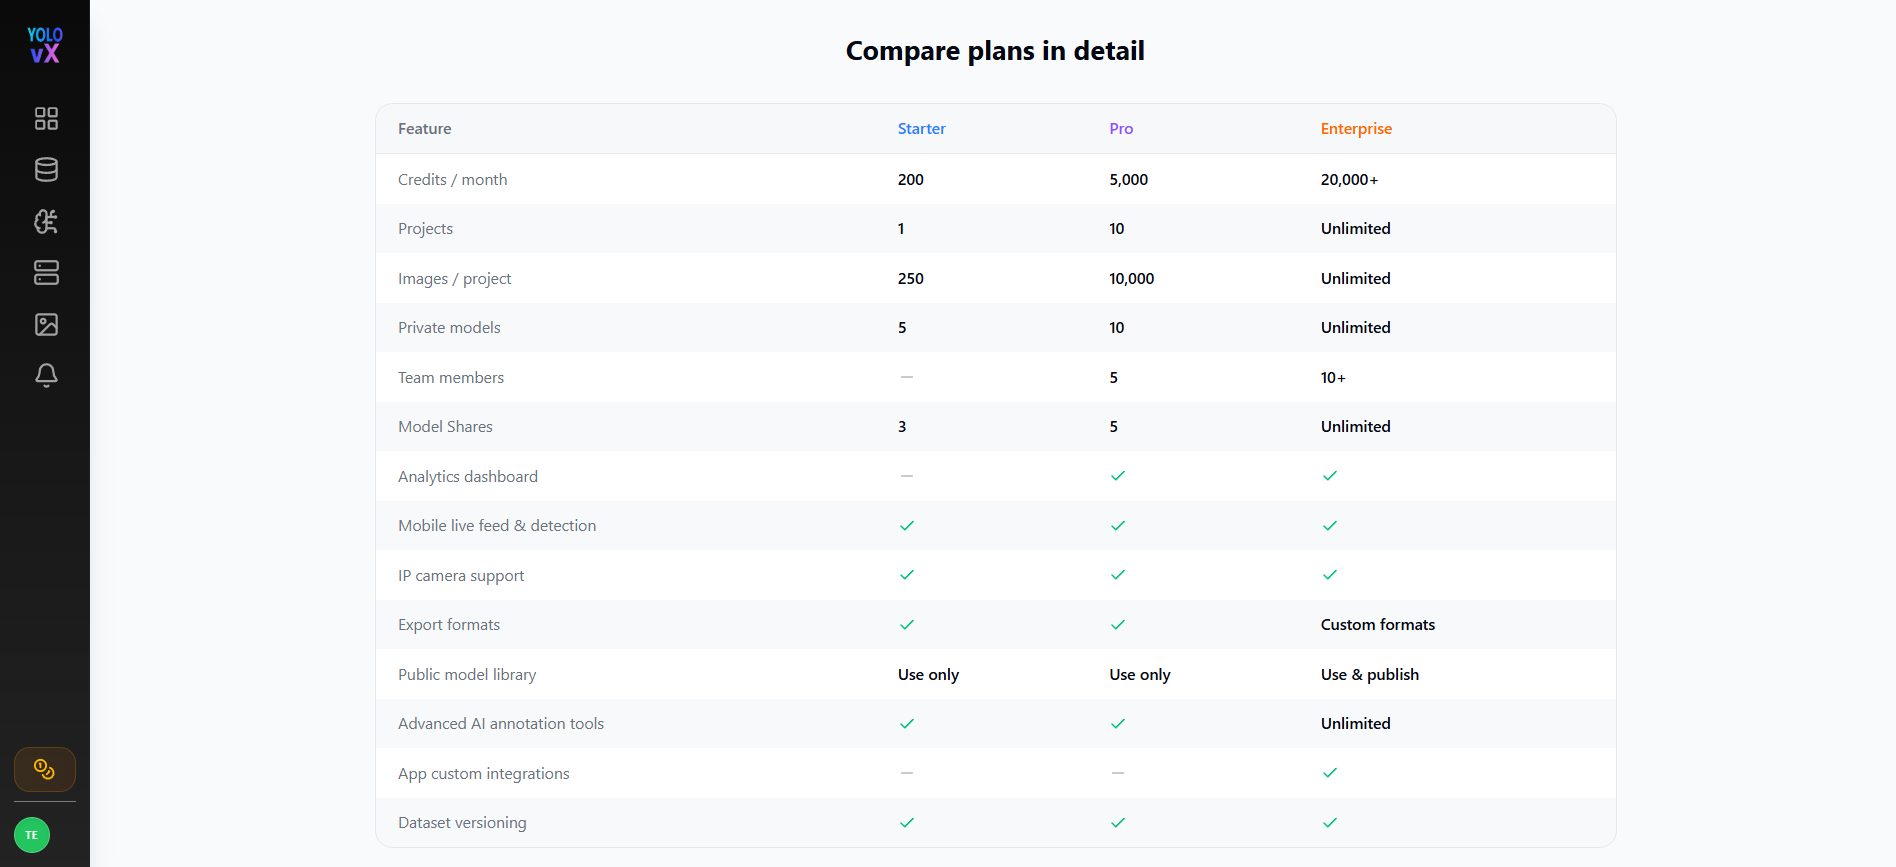
Task: Click the Advanced AI annotation tools label
Action: (x=501, y=724)
